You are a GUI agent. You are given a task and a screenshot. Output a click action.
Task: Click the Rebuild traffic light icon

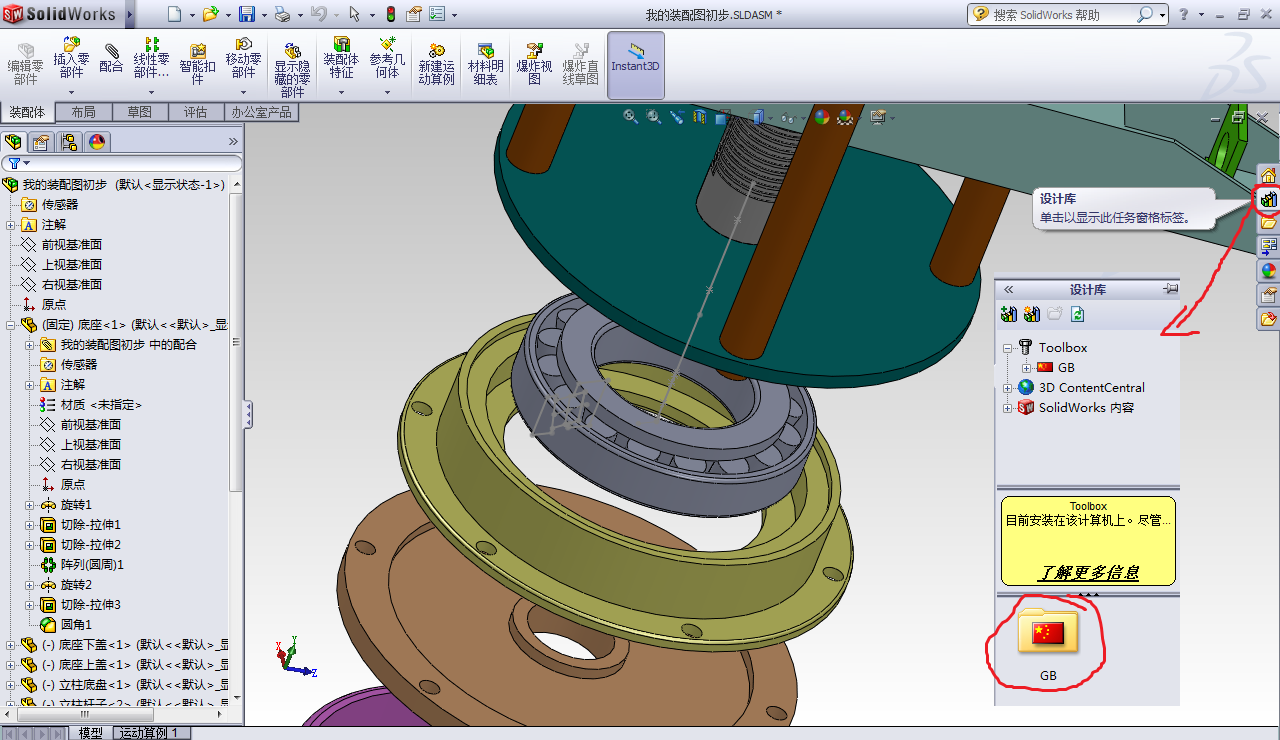[390, 14]
